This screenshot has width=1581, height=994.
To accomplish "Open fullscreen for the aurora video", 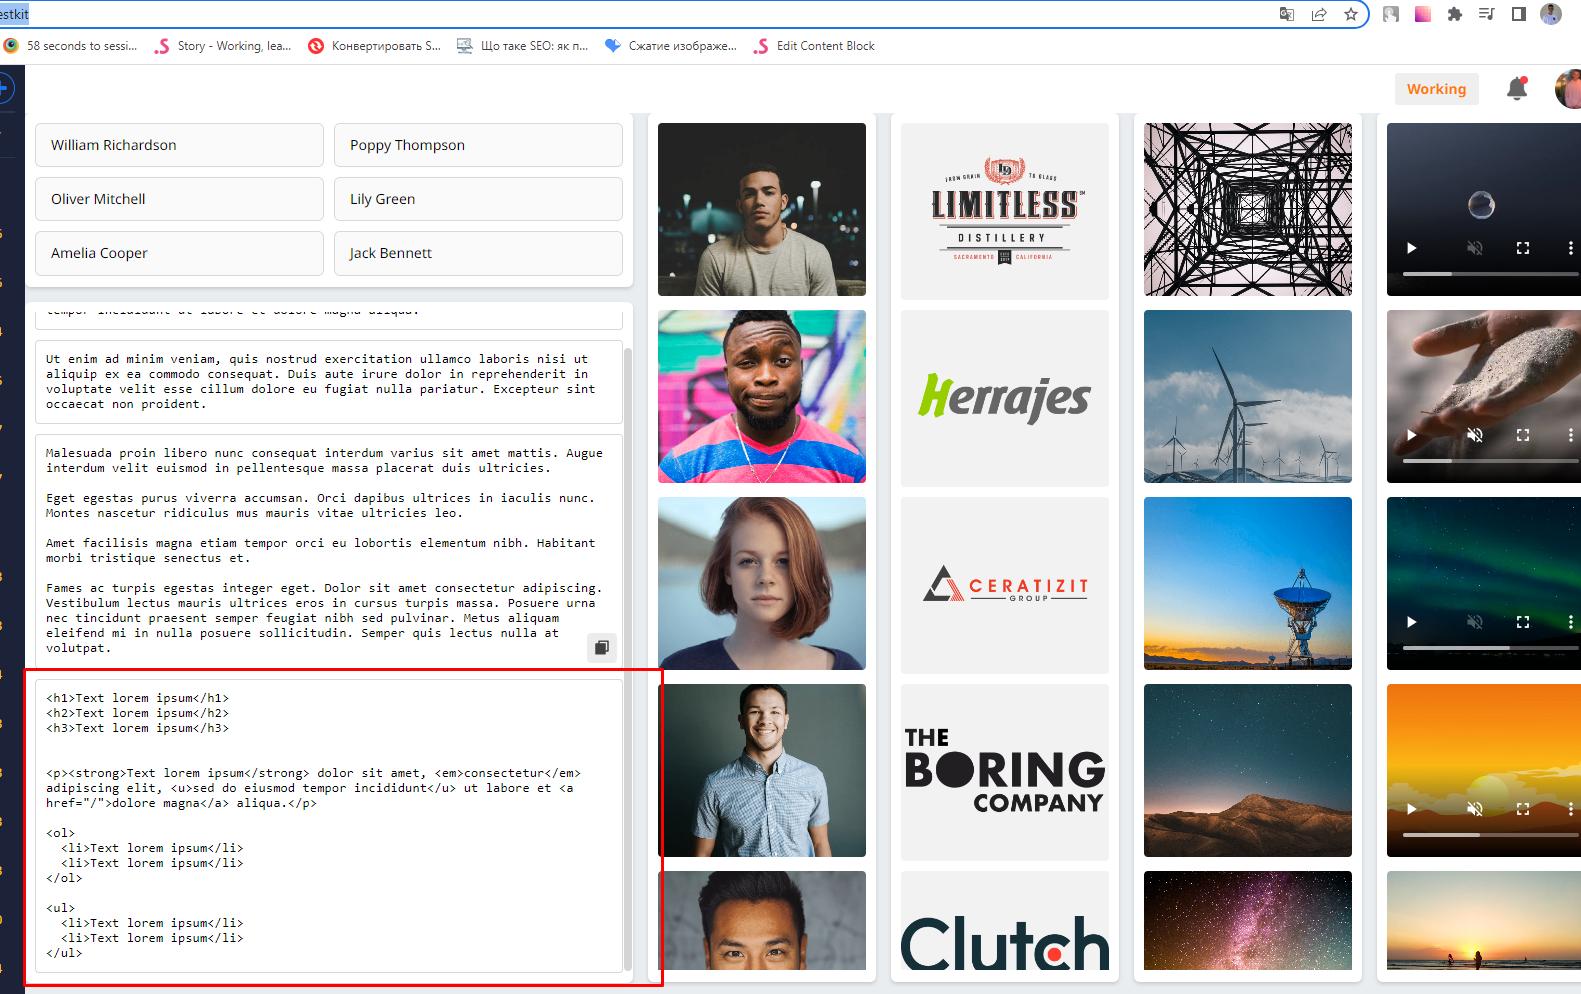I will 1523,622.
